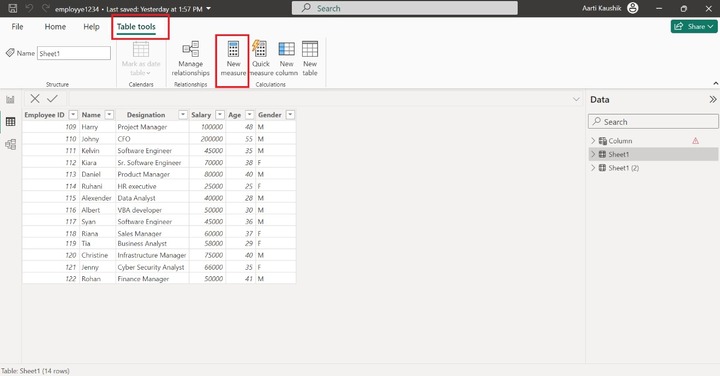The width and height of the screenshot is (720, 376).
Task: Click the name cell Kiara
Action: pos(89,163)
